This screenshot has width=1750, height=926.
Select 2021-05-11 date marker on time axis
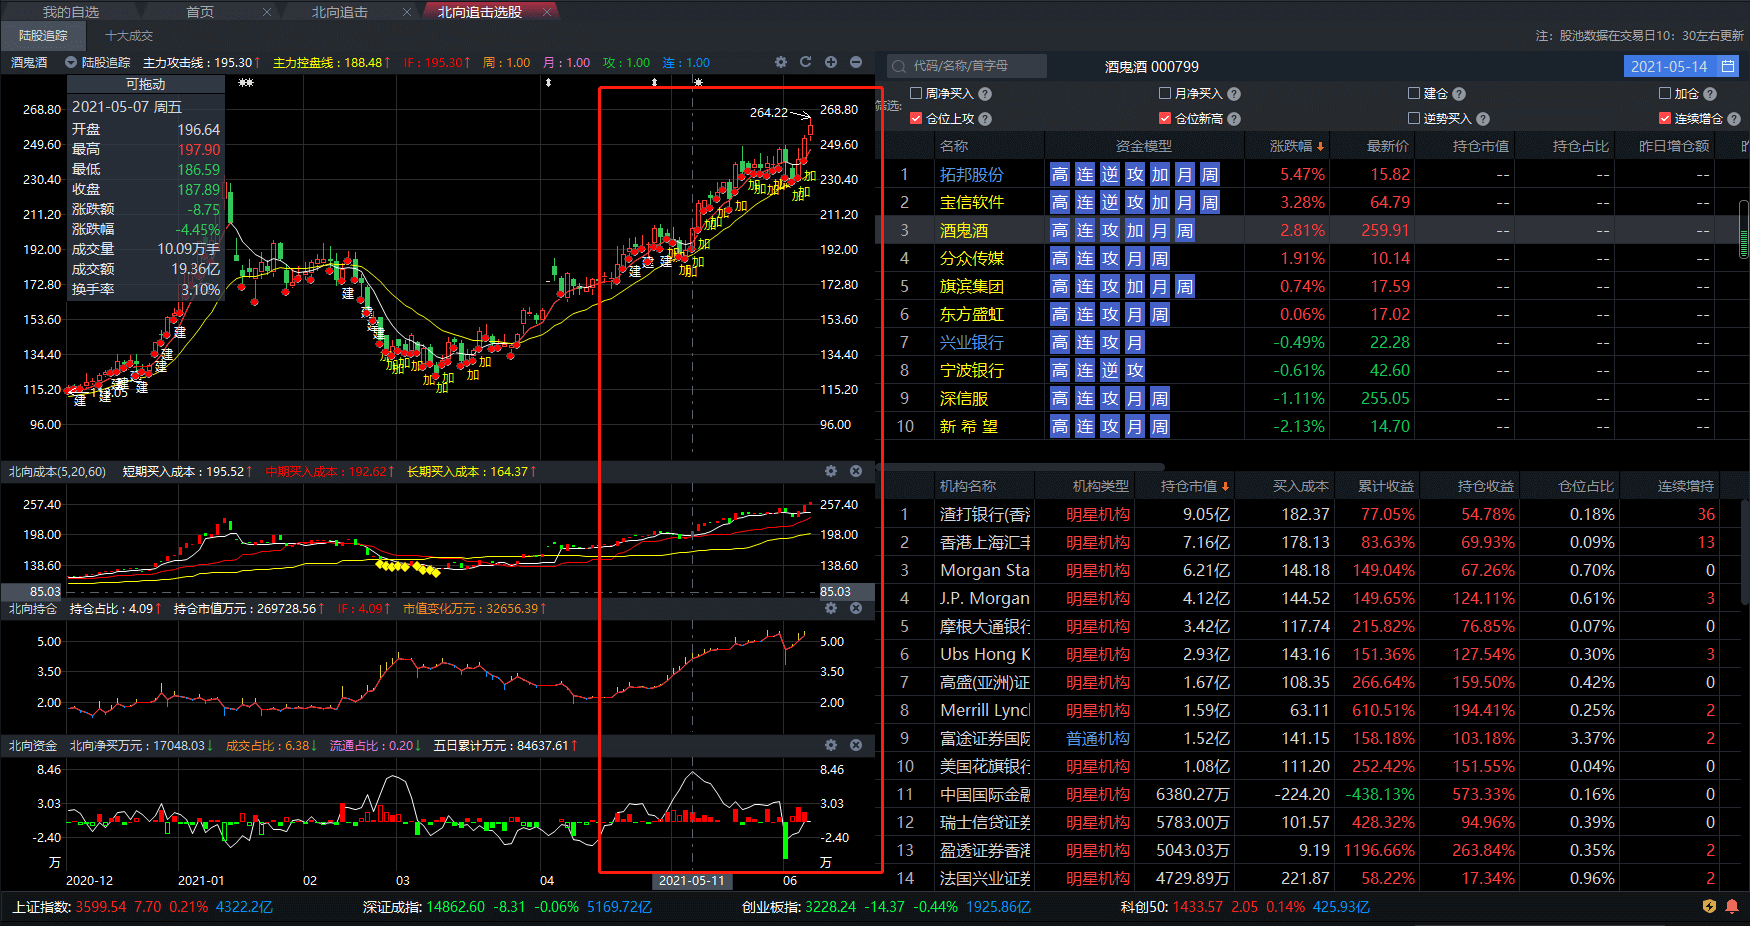[x=691, y=881]
